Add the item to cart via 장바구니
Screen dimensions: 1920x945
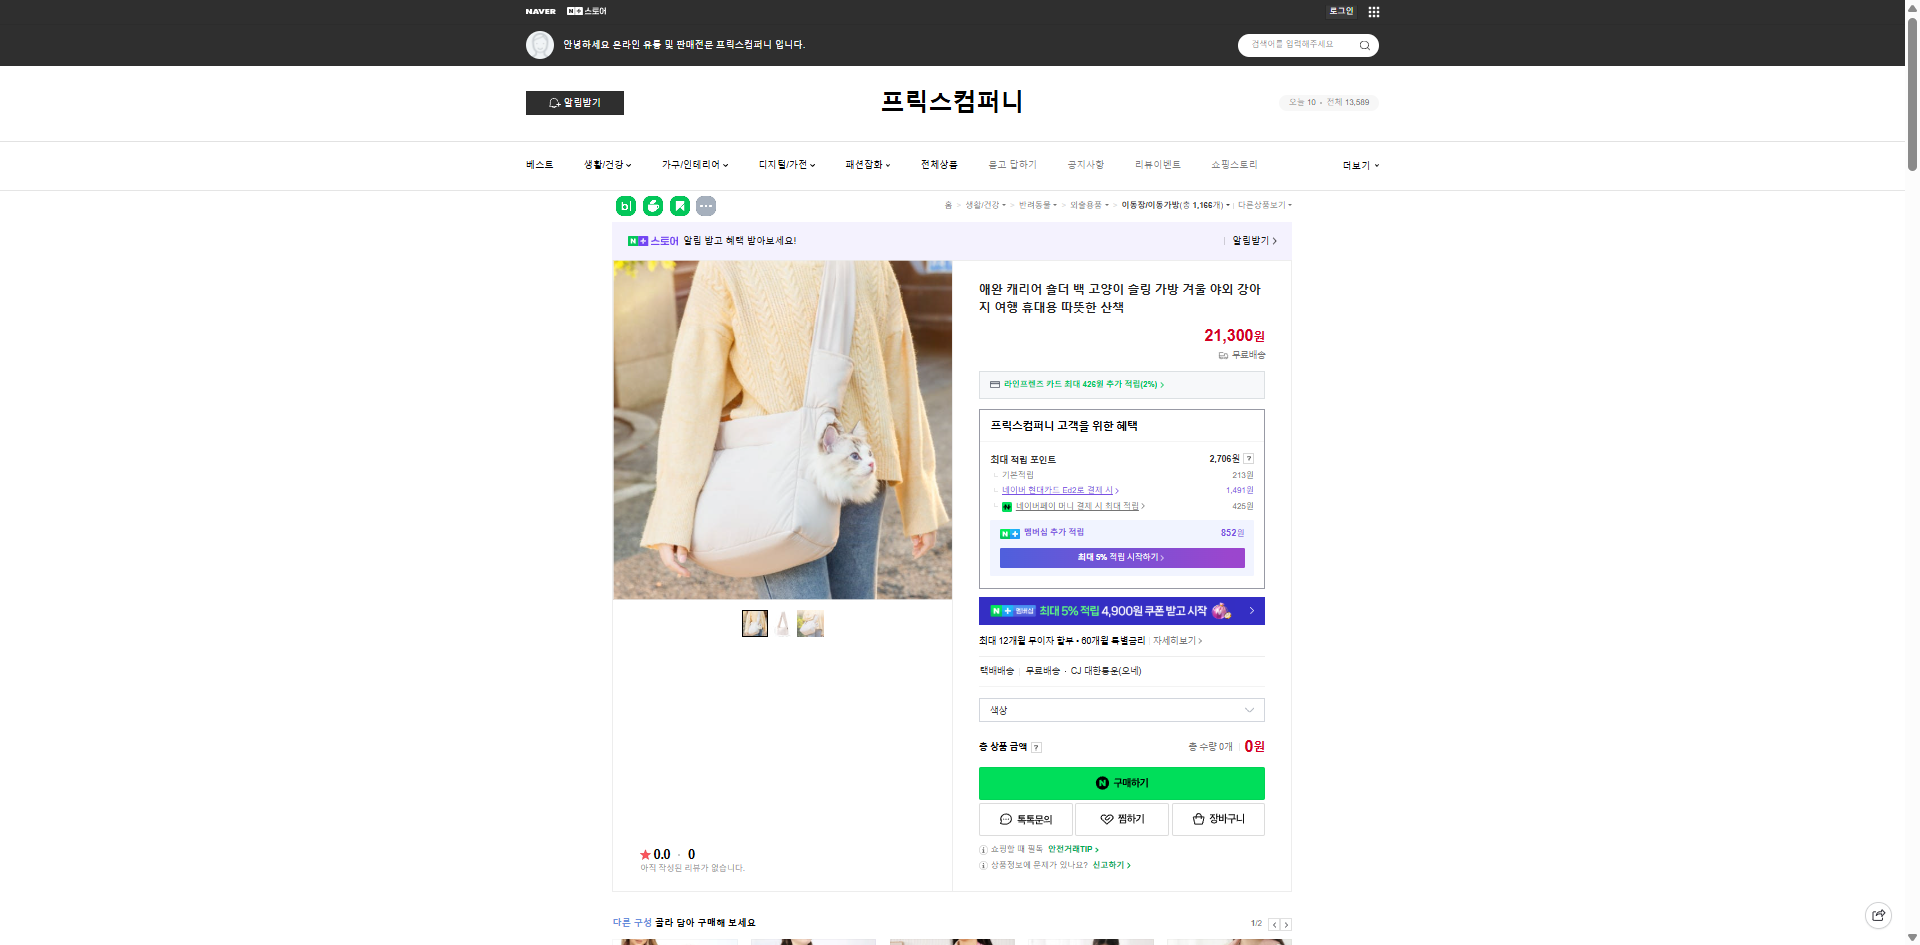(x=1218, y=819)
